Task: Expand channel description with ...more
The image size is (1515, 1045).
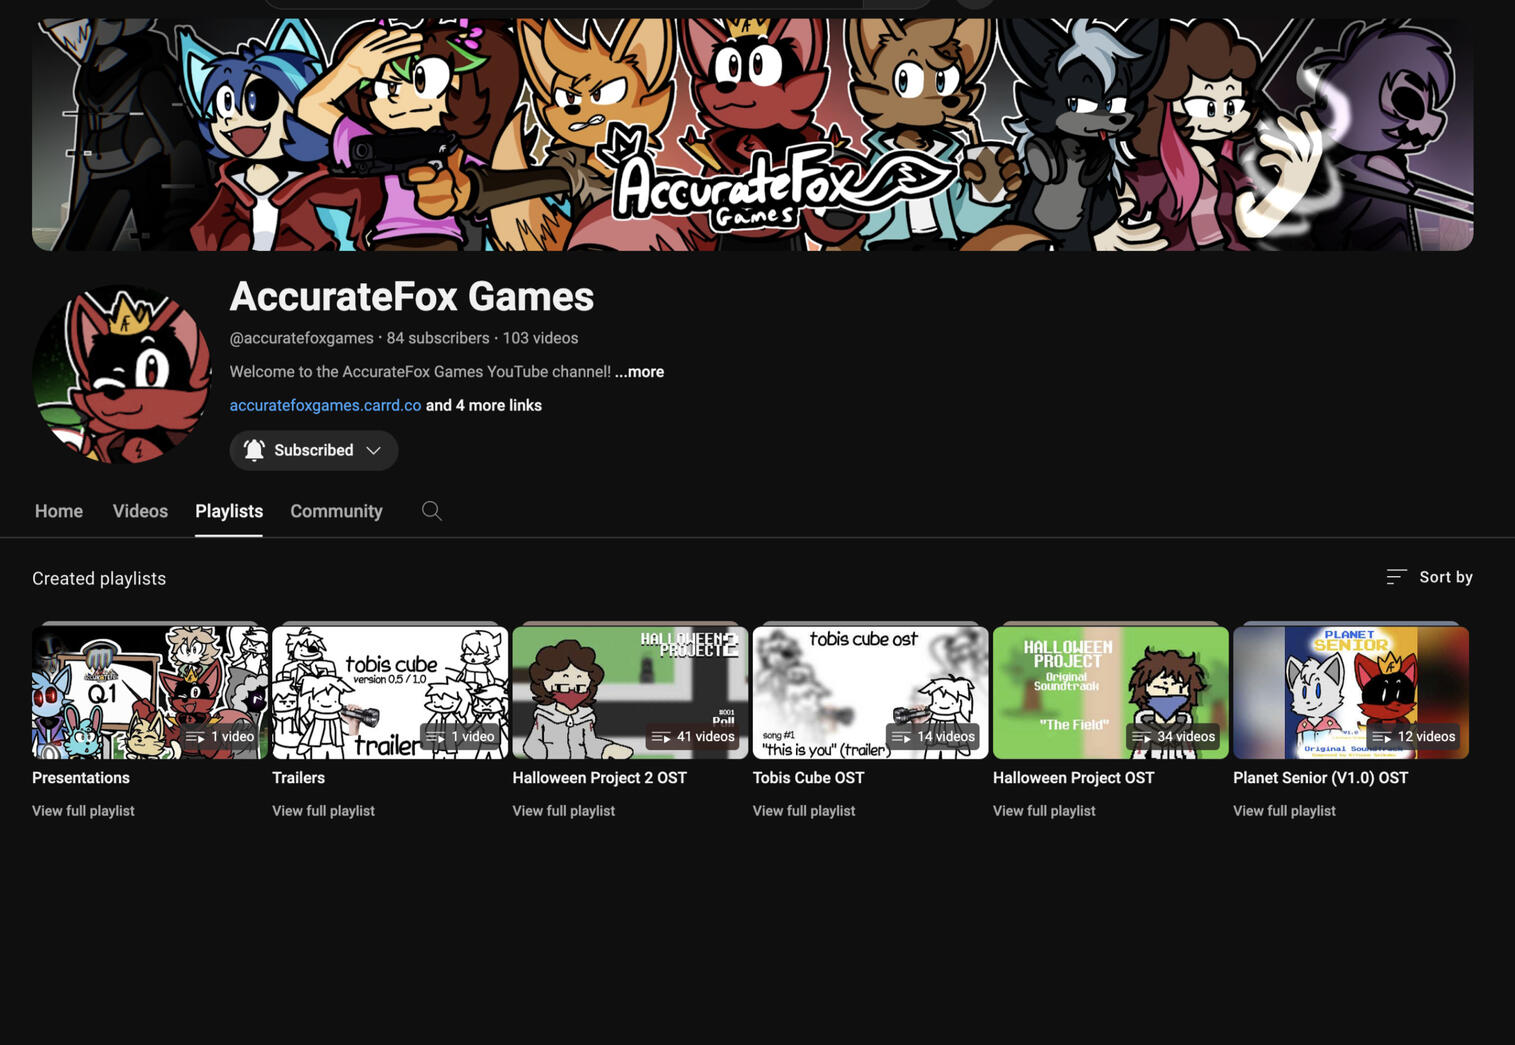Action: click(639, 372)
